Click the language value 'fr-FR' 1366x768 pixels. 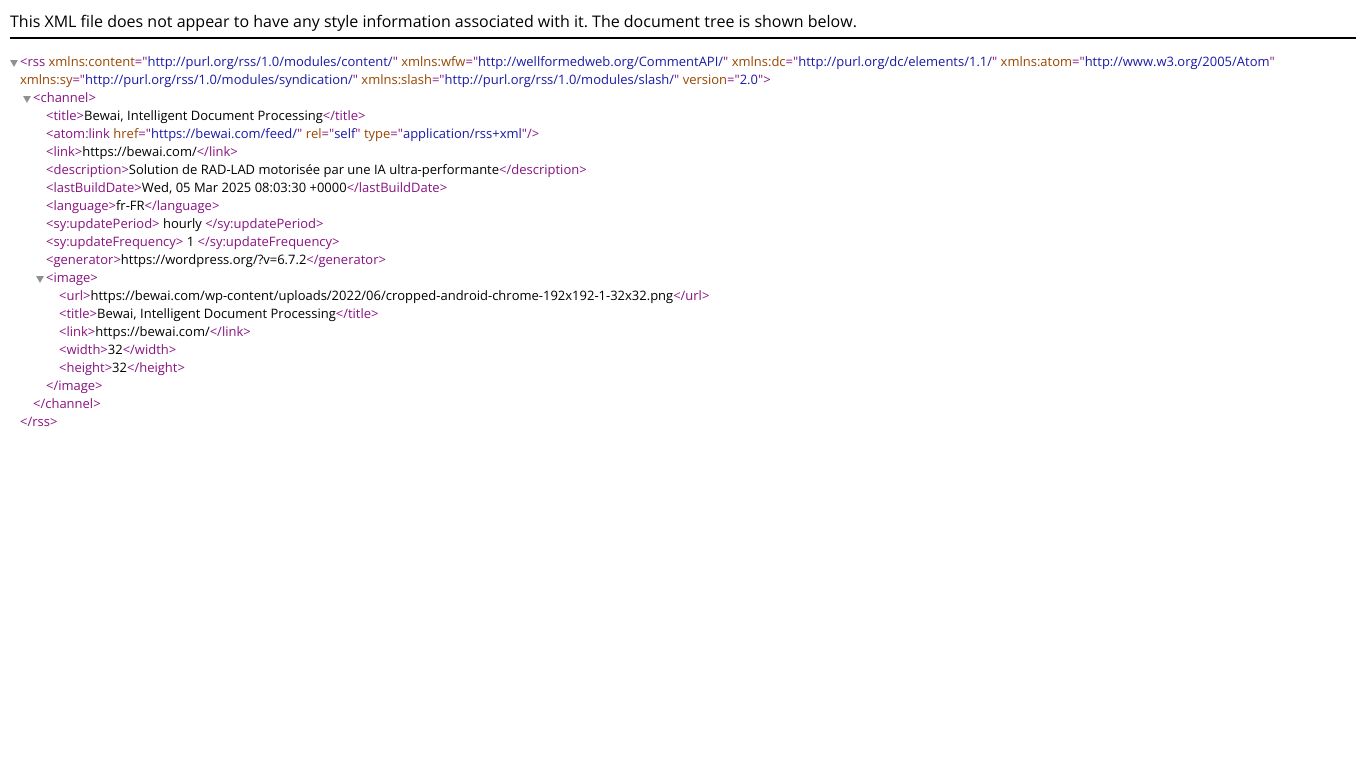click(130, 205)
